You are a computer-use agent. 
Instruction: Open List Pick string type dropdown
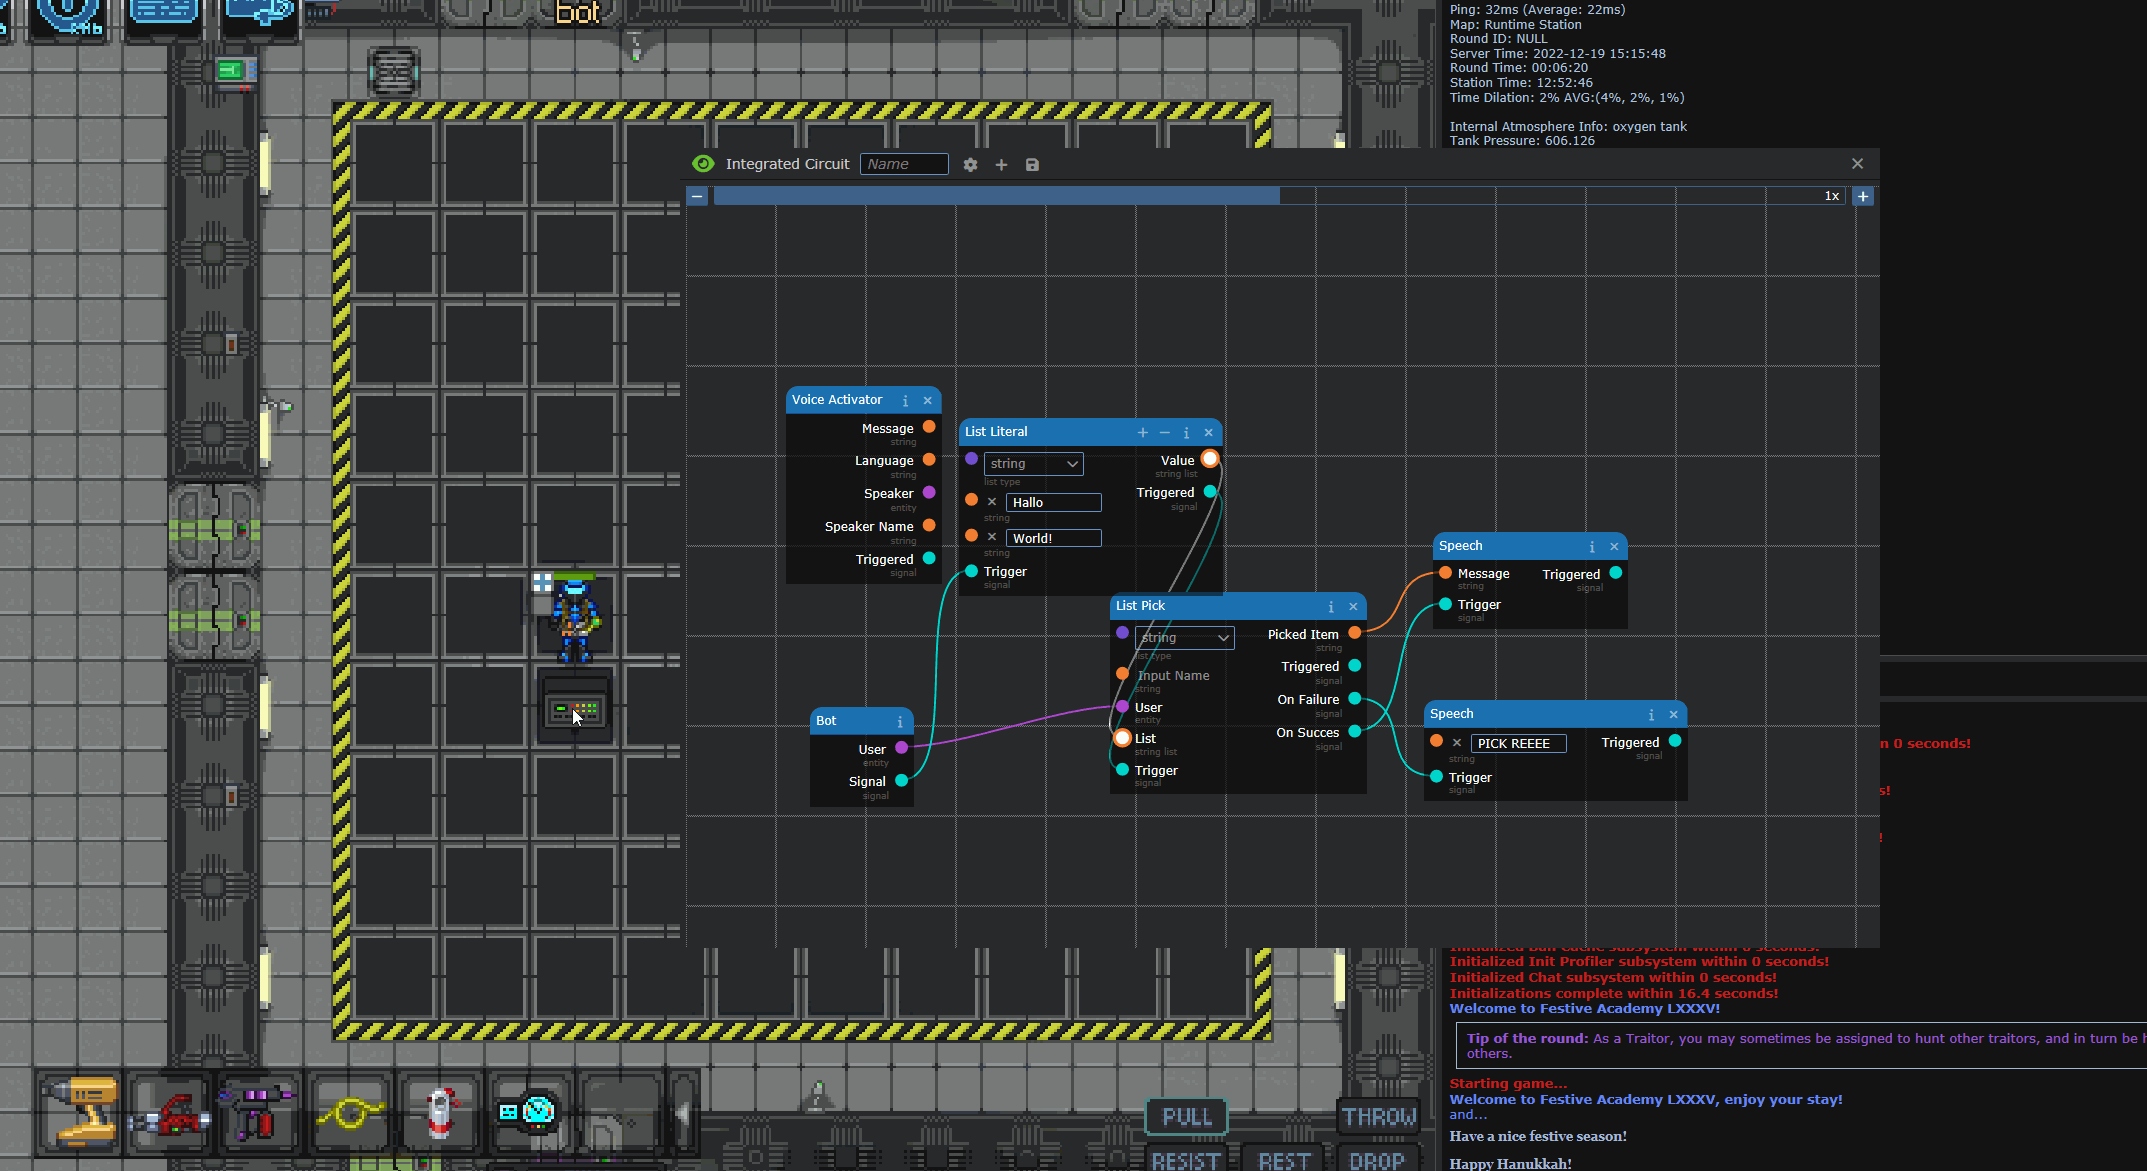[1184, 638]
